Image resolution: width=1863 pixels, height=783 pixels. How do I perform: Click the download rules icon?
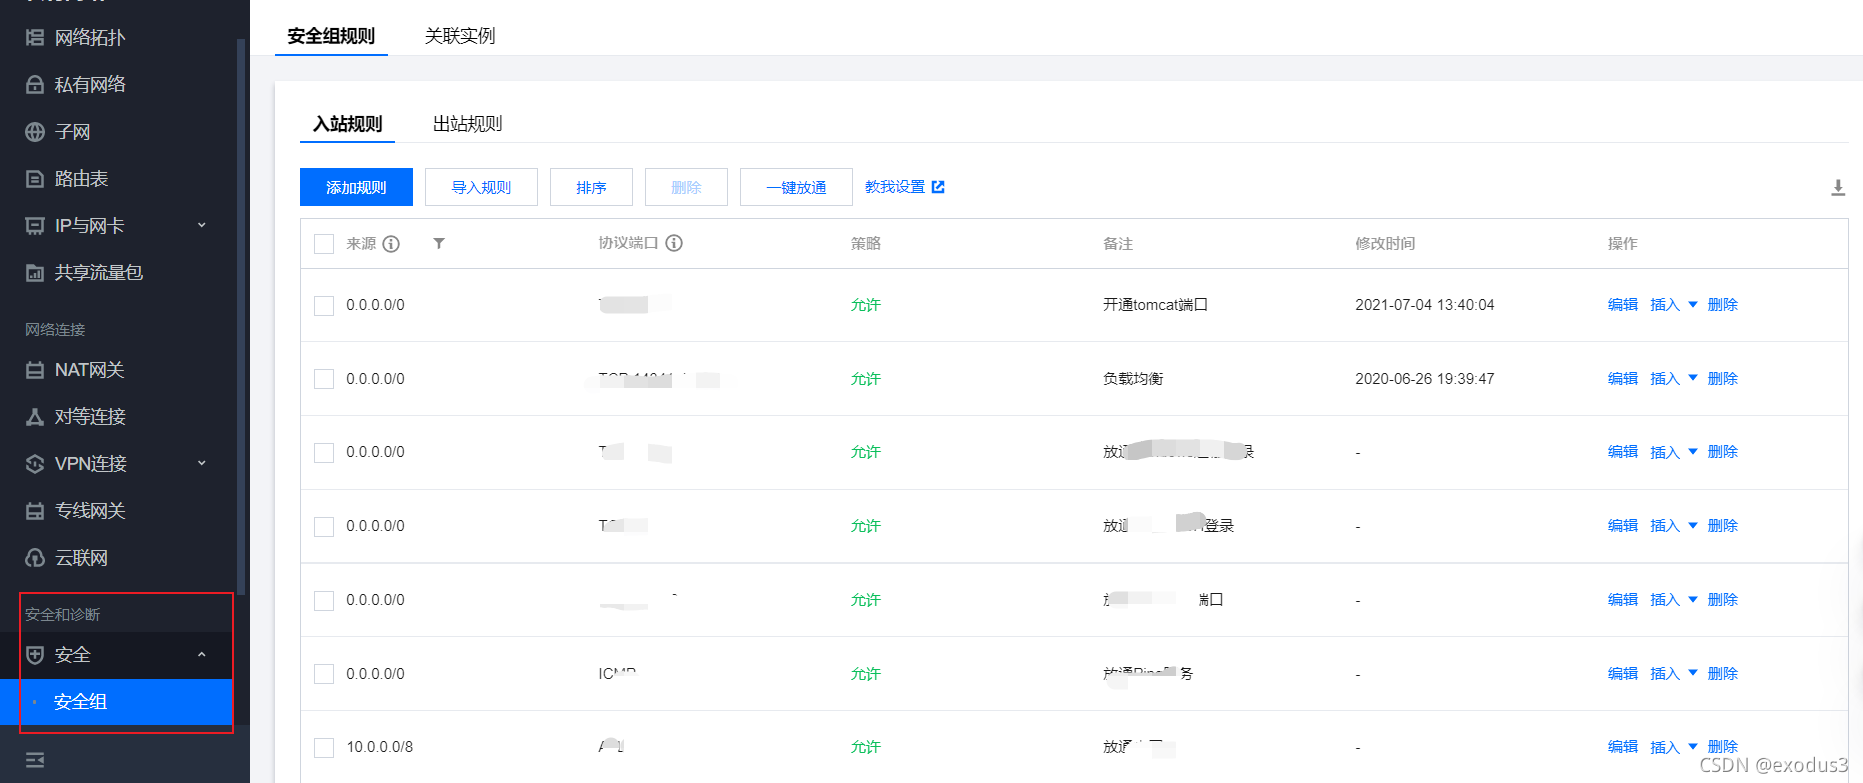click(1838, 188)
